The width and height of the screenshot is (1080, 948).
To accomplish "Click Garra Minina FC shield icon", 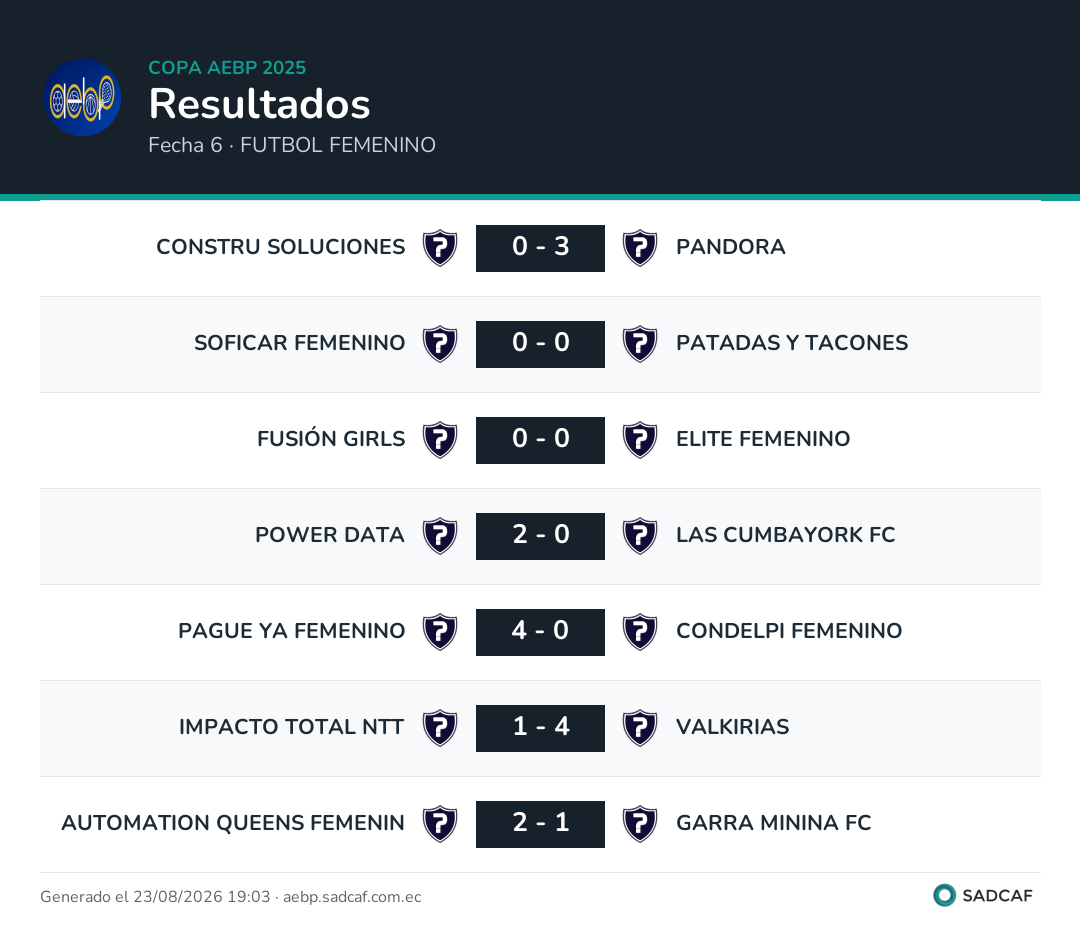I will pyautogui.click(x=640, y=824).
